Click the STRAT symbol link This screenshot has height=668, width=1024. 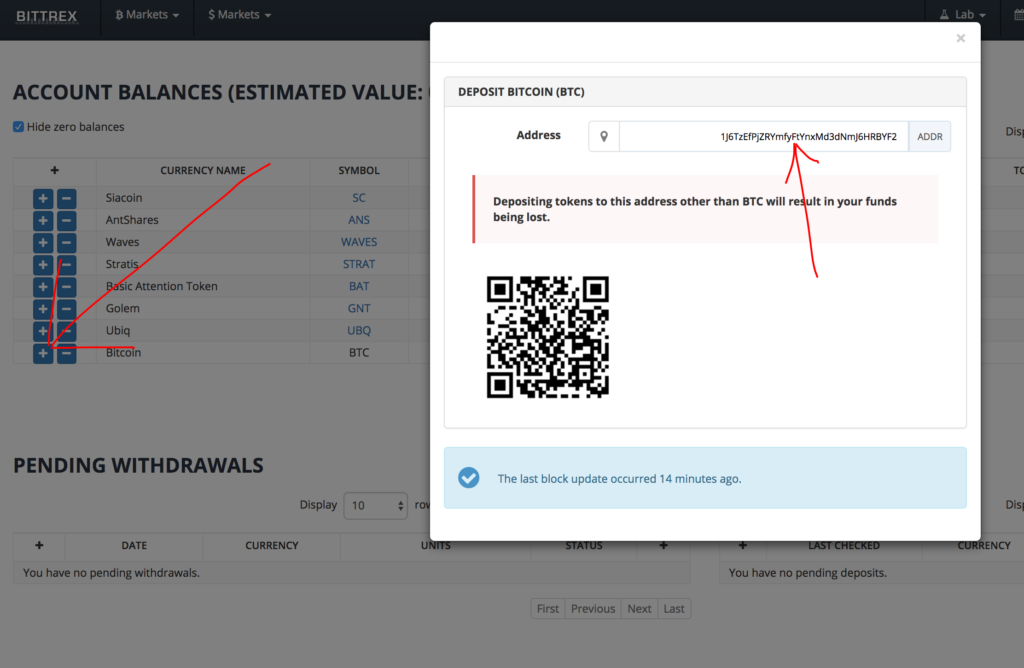(359, 264)
